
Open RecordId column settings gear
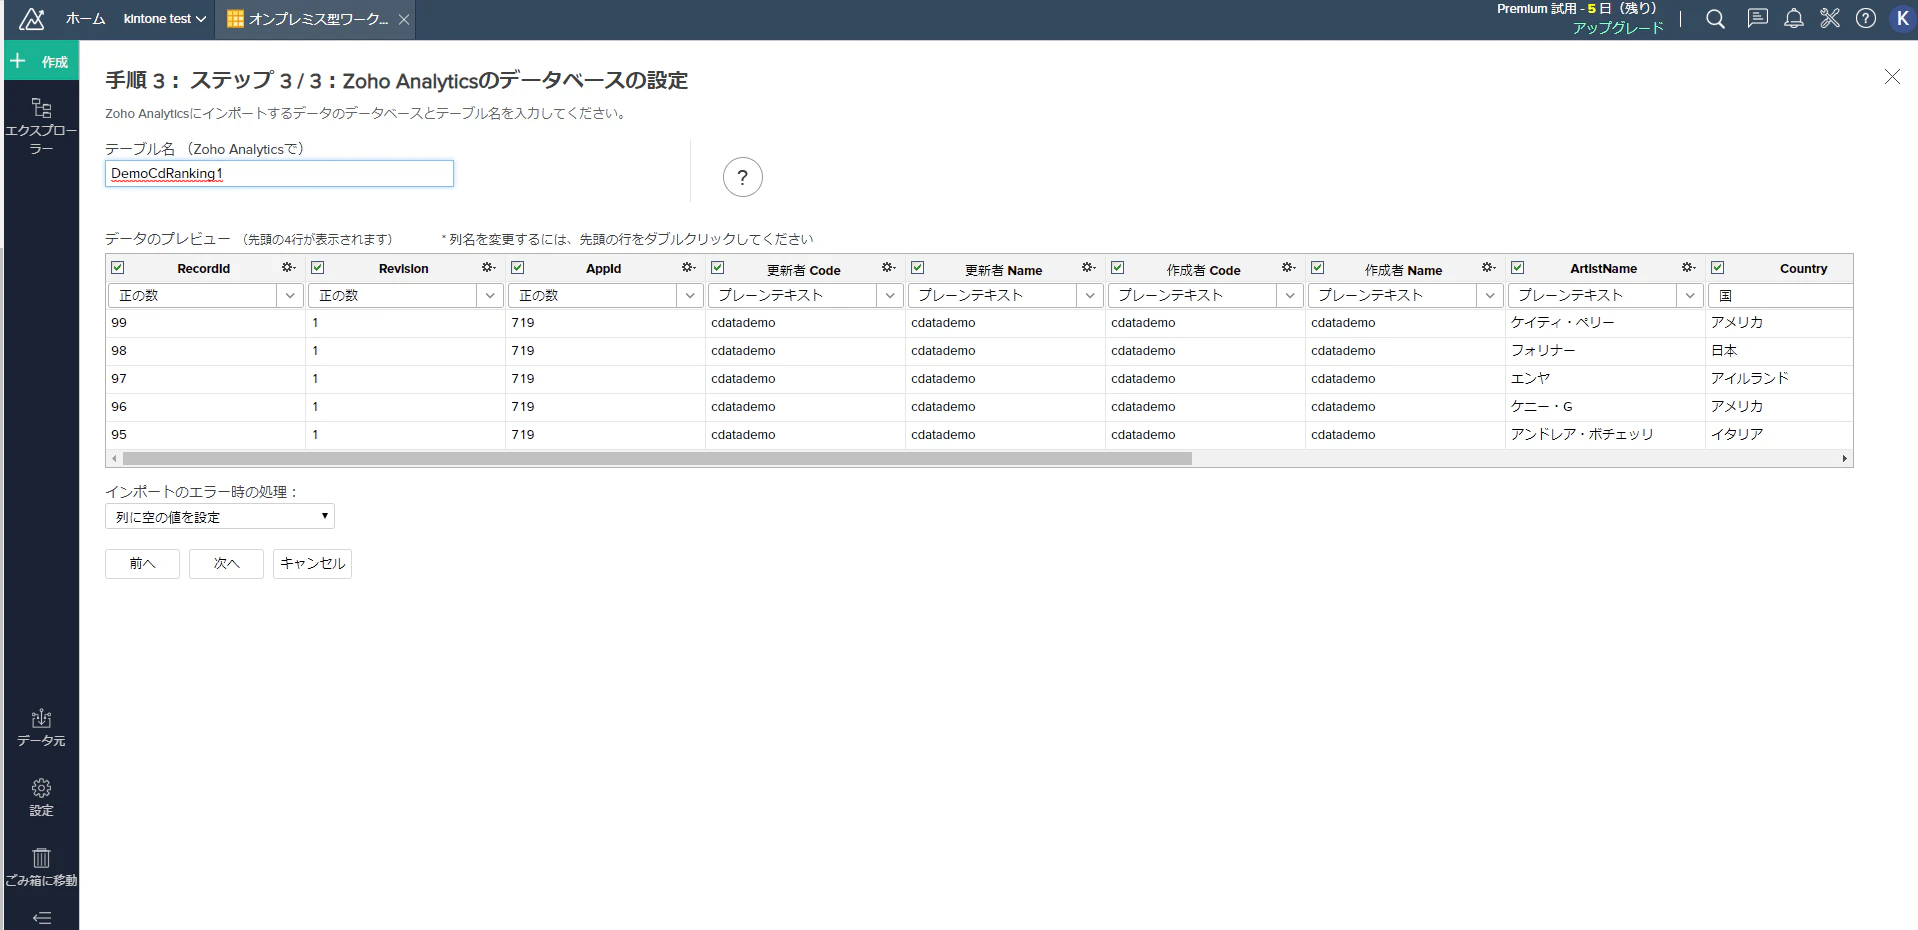[x=288, y=268]
